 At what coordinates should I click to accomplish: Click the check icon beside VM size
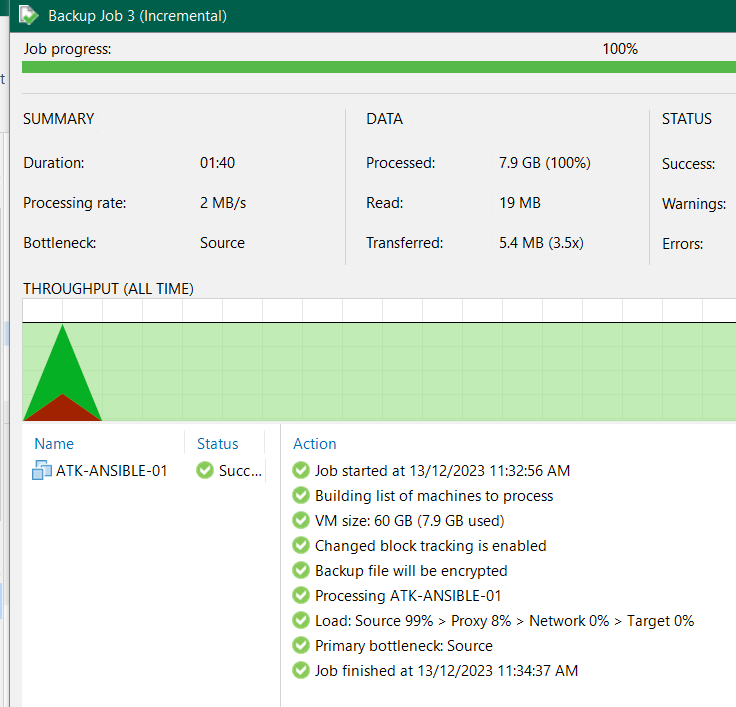pyautogui.click(x=301, y=520)
